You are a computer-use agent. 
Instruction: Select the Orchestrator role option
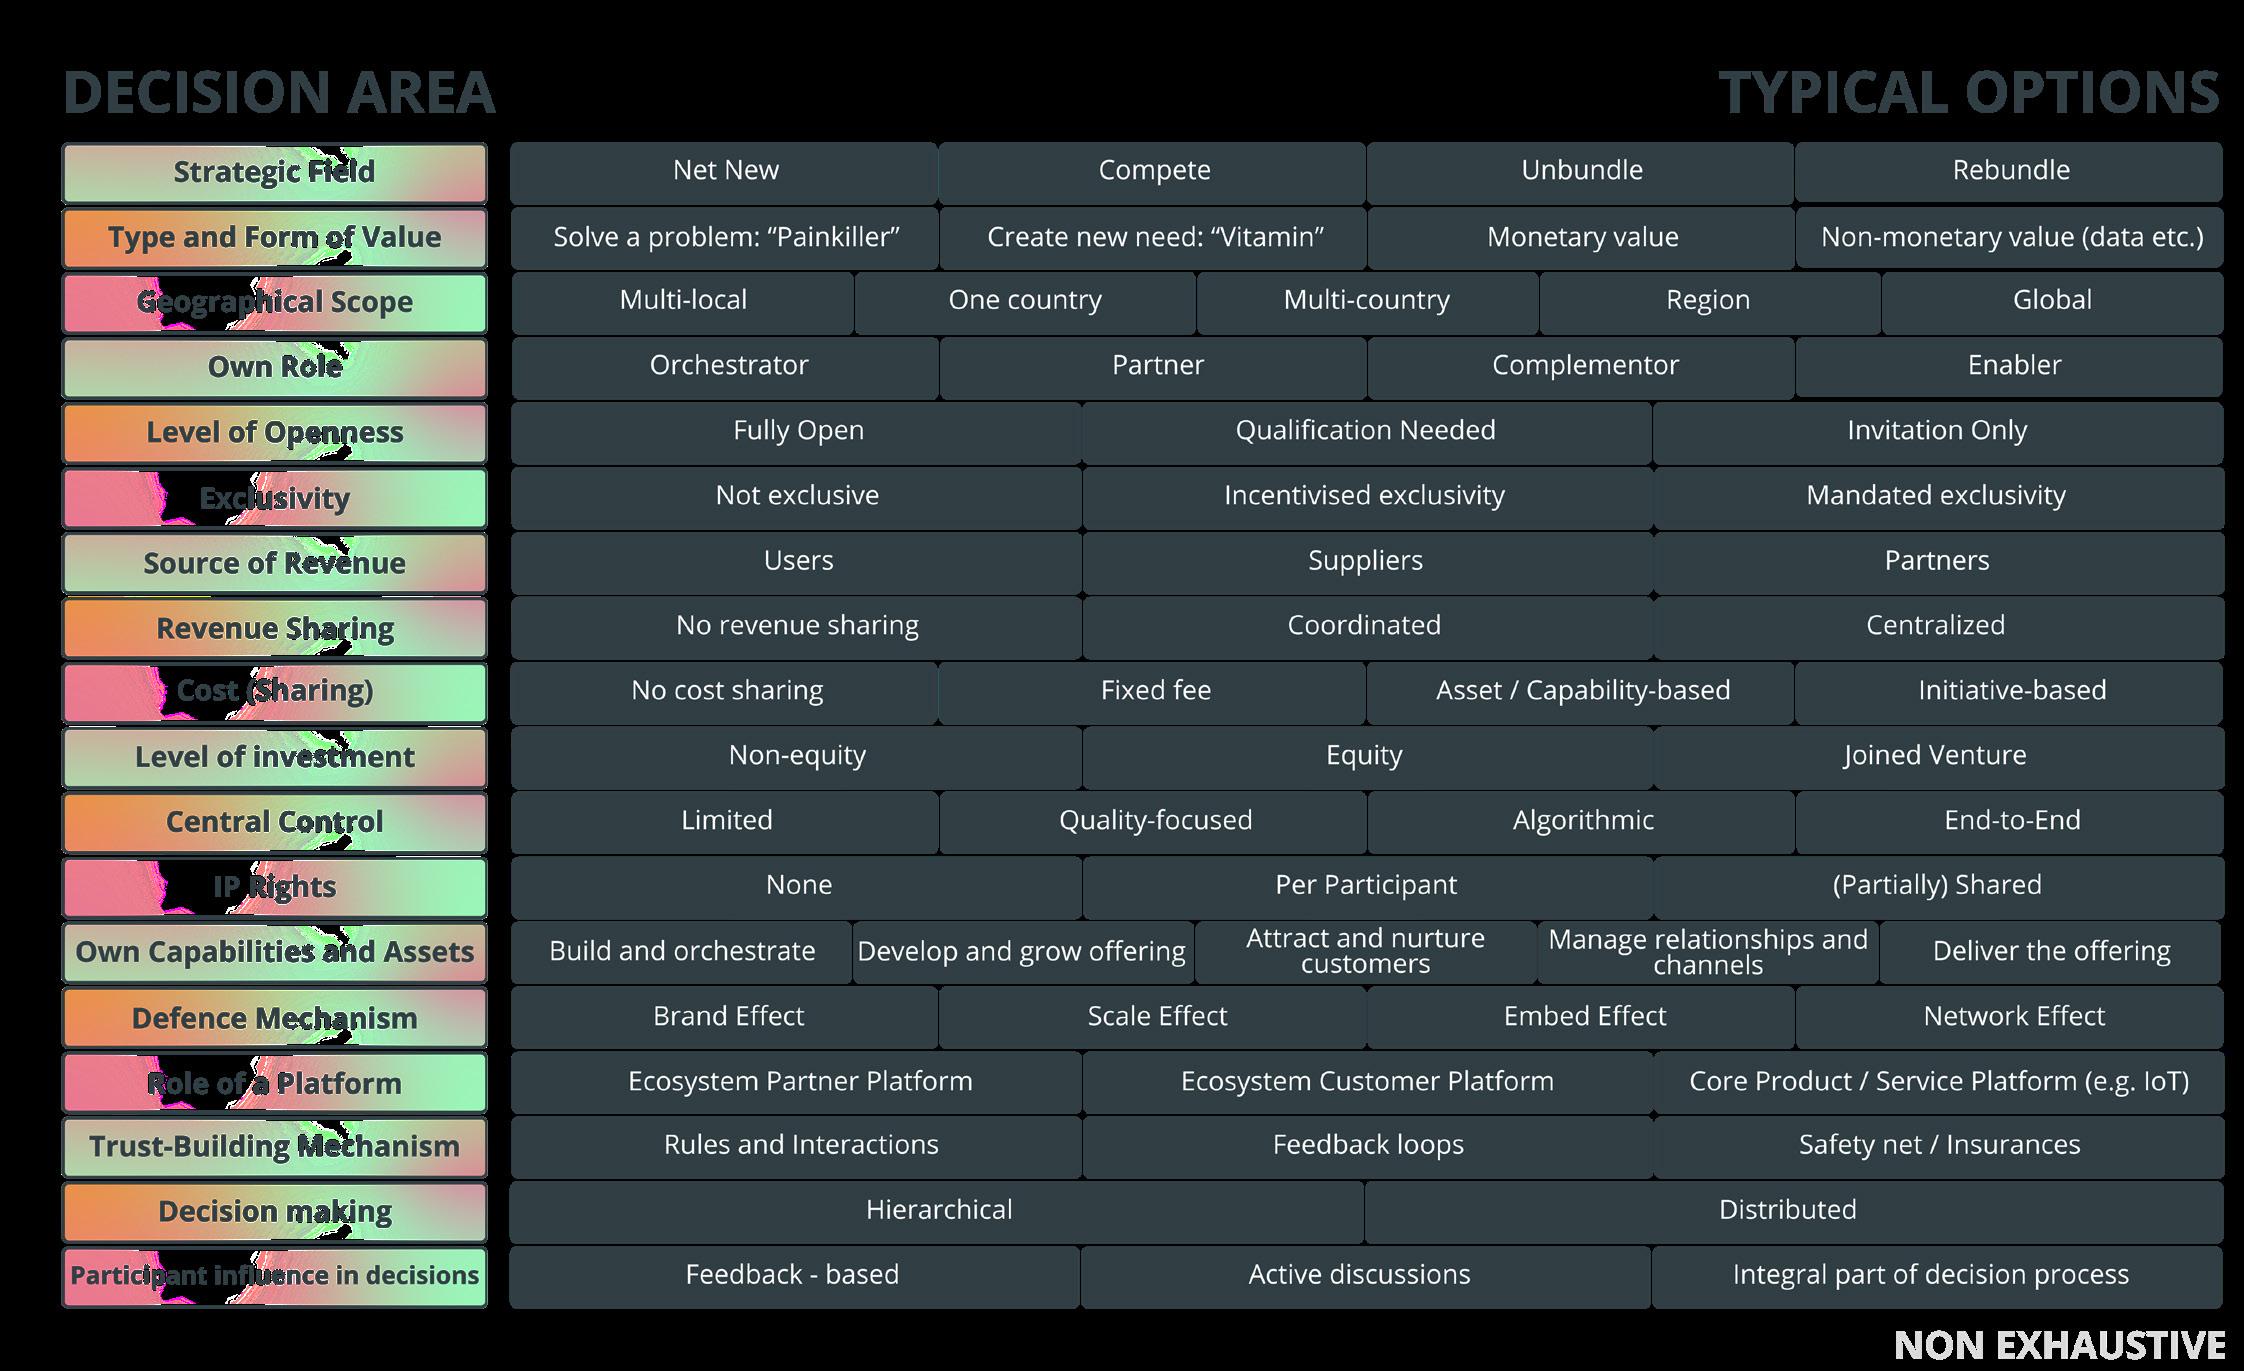coord(727,366)
